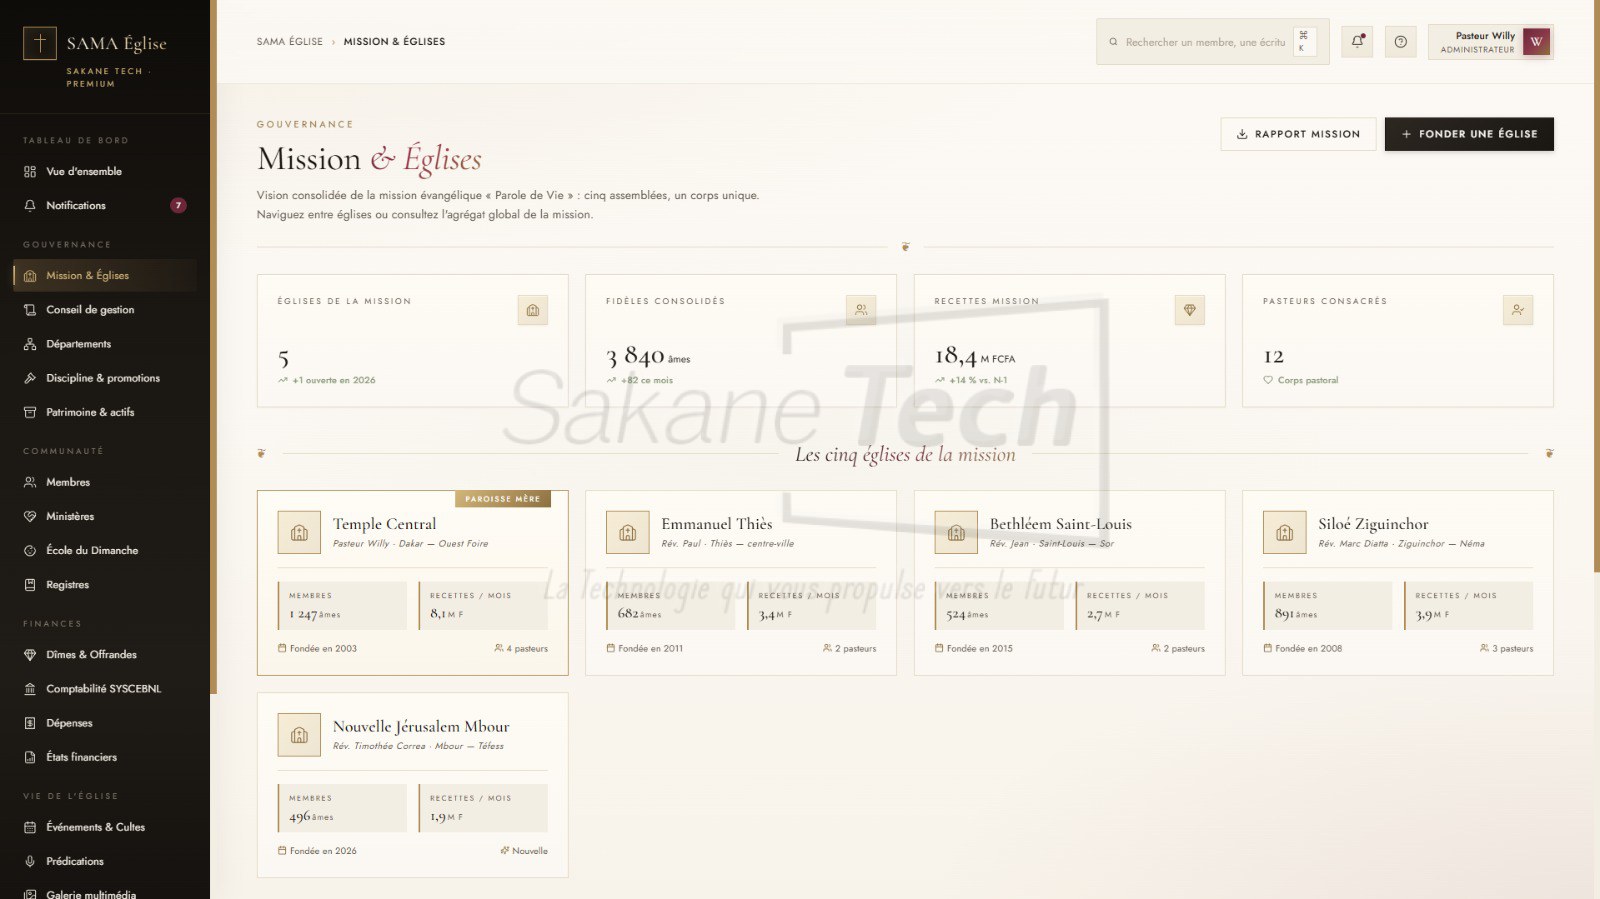Viewport: 1600px width, 899px height.
Task: Open Registres in sidebar
Action: click(105, 585)
